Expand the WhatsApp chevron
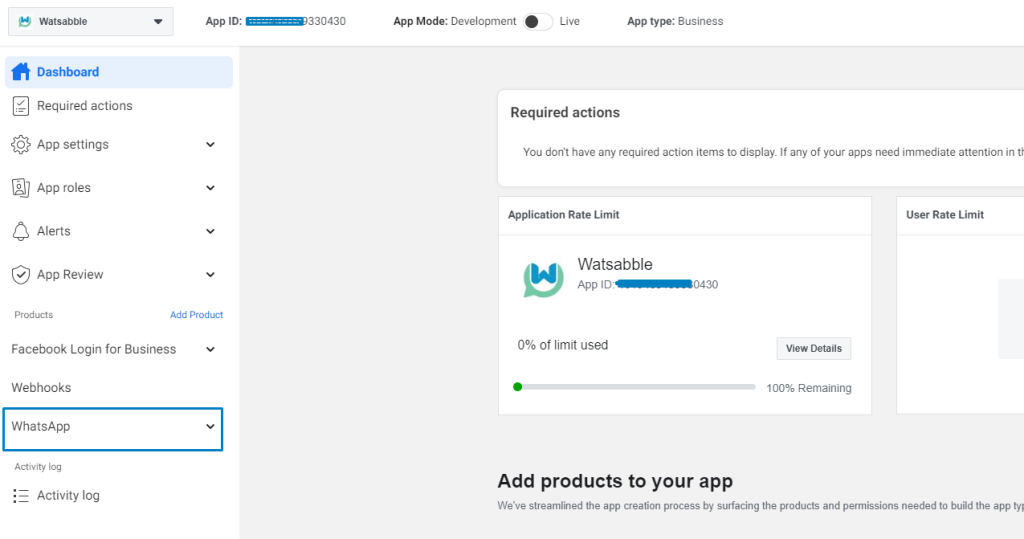1024x539 pixels. [210, 427]
